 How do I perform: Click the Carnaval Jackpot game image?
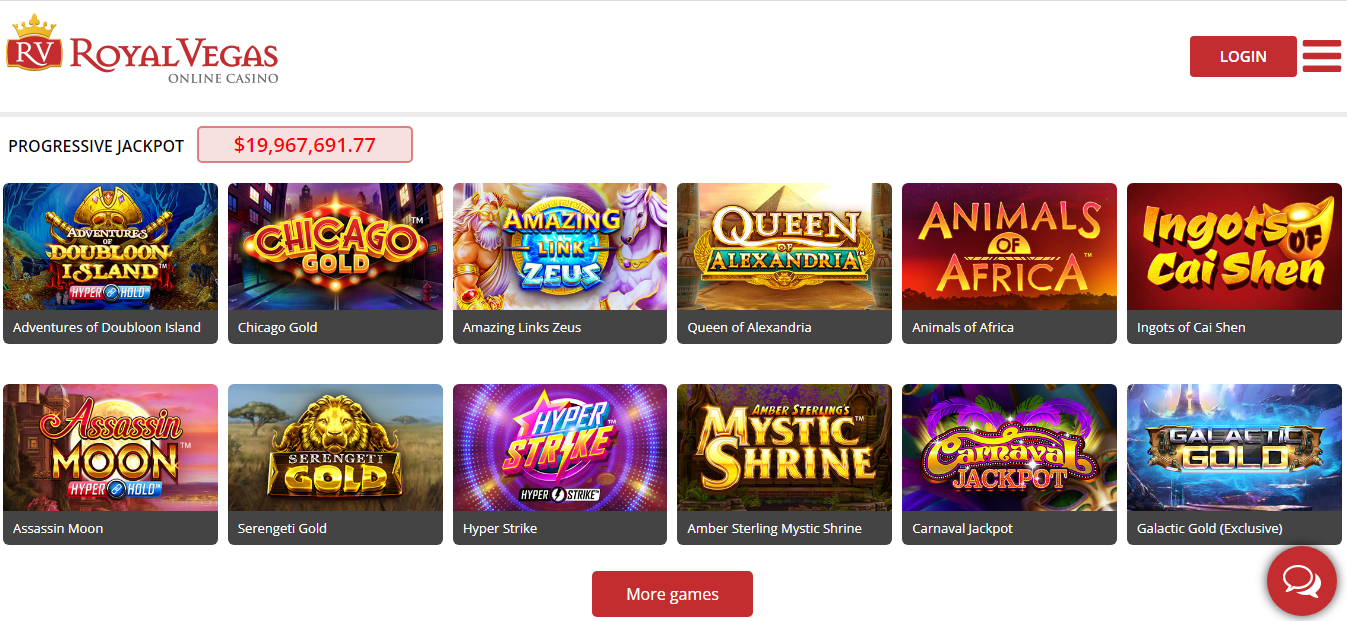[1009, 447]
